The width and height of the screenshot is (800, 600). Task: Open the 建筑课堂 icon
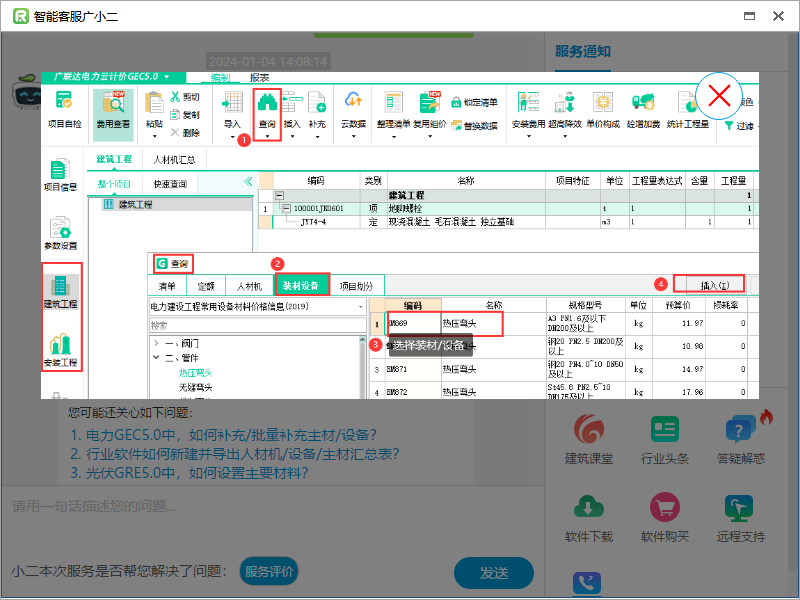tap(588, 429)
